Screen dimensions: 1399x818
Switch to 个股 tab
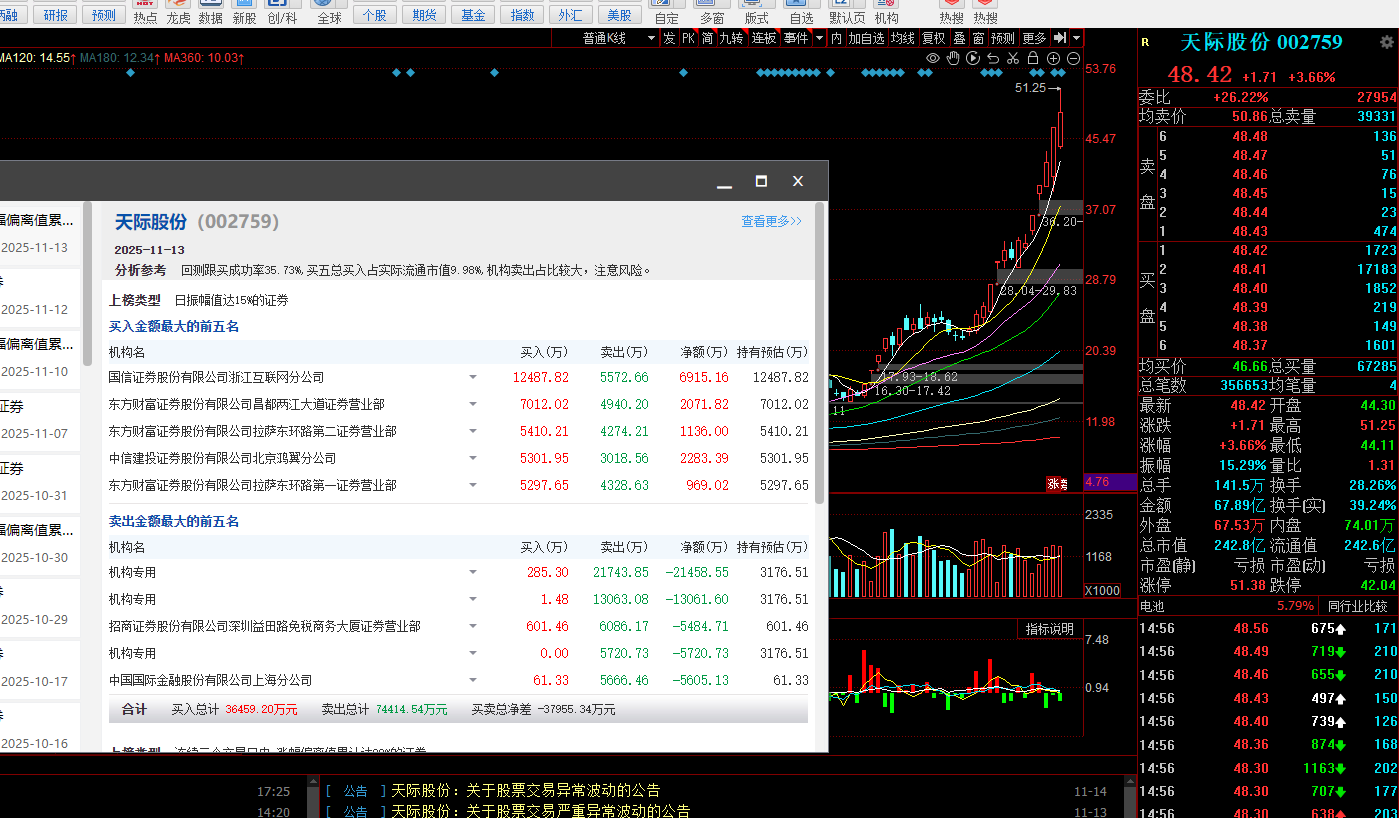(x=375, y=15)
